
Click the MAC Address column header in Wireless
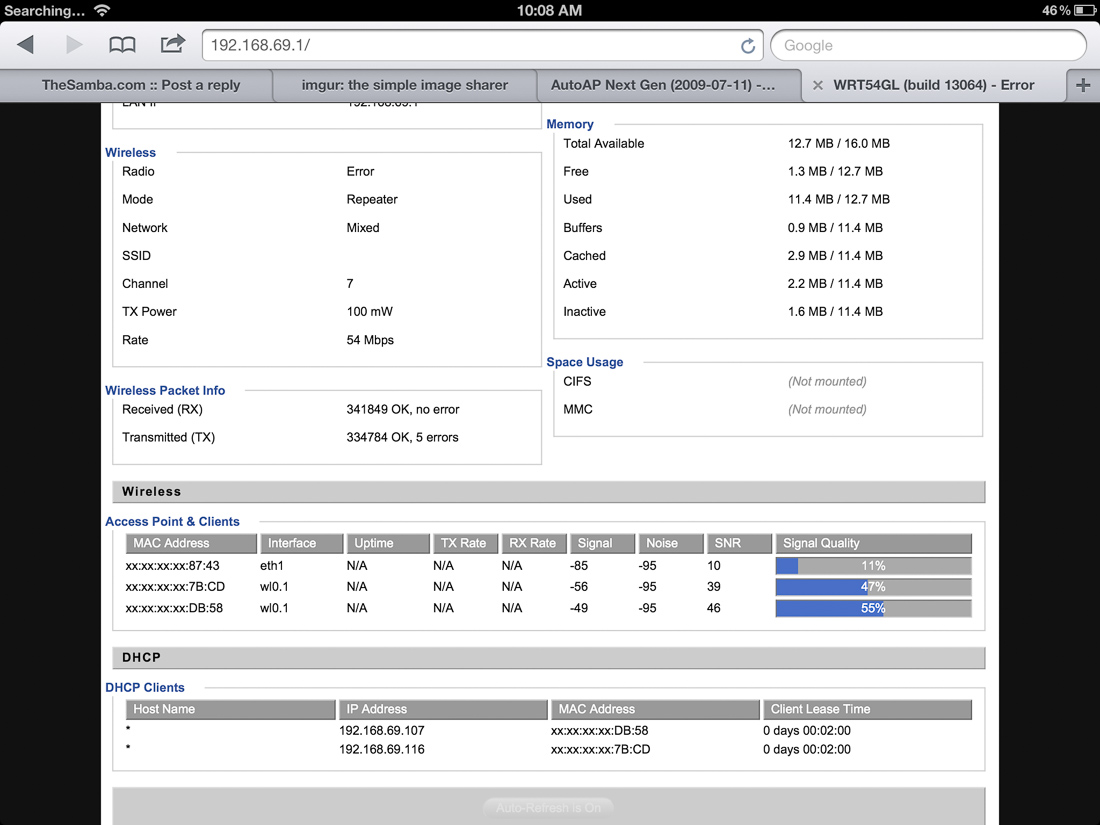click(191, 543)
